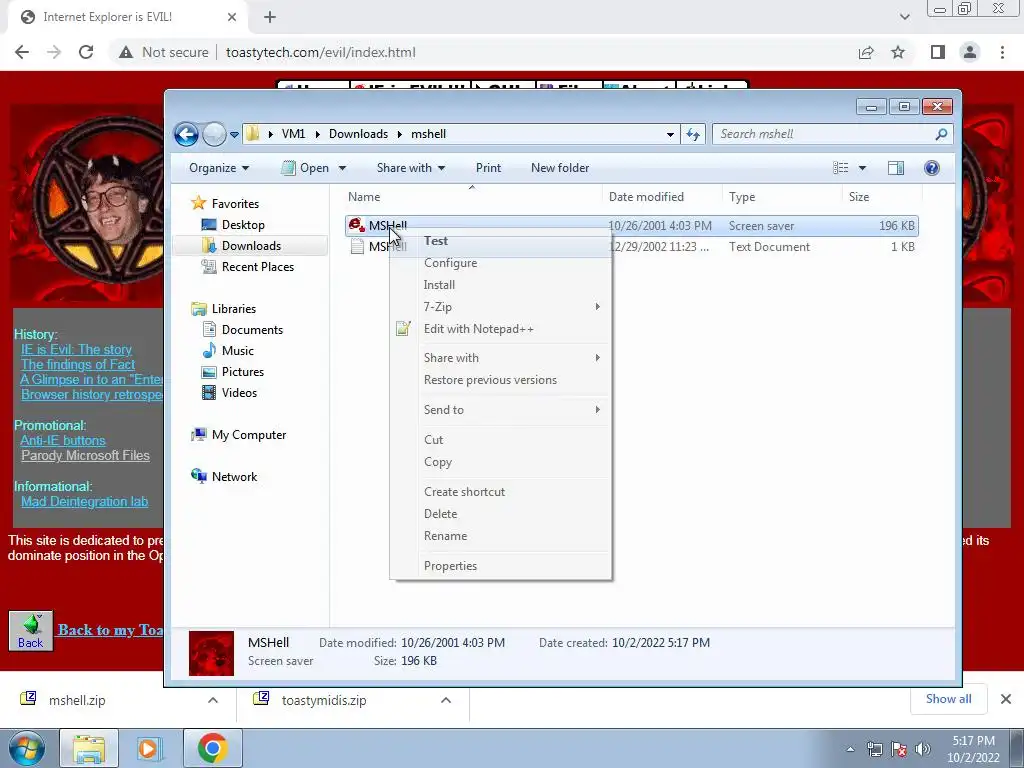The width and height of the screenshot is (1024, 768).
Task: Sort by the Size column header
Action: tap(882, 197)
